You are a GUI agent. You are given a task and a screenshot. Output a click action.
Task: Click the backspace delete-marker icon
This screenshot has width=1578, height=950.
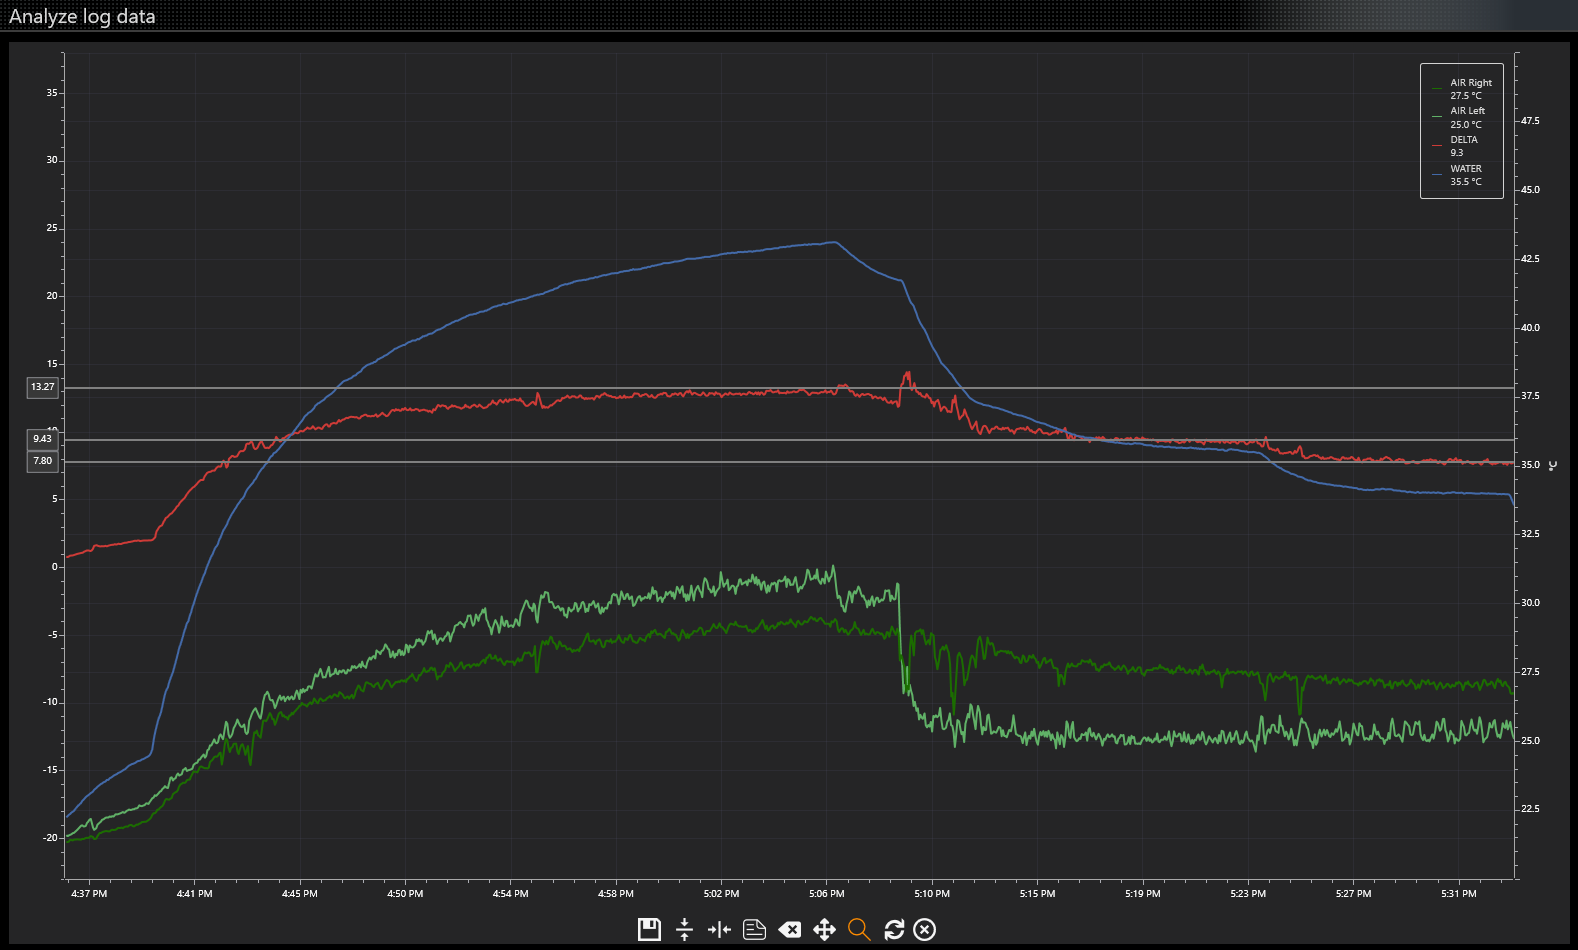(x=789, y=930)
